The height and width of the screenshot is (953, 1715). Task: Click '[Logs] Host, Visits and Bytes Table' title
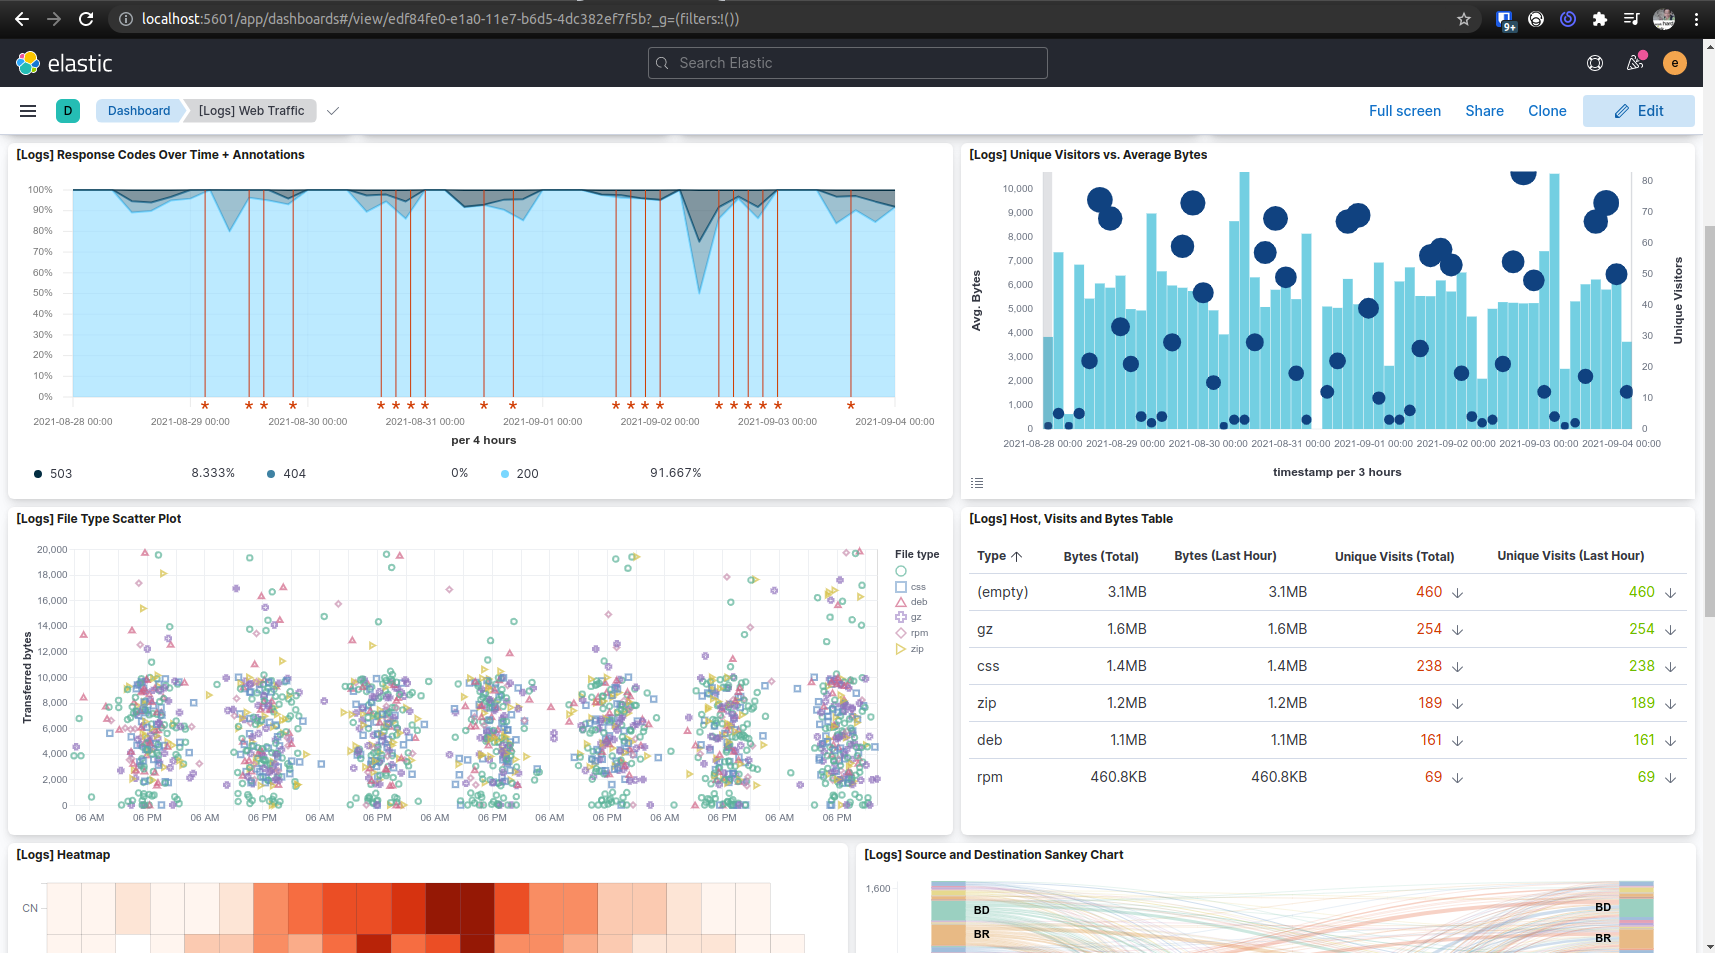point(1071,519)
